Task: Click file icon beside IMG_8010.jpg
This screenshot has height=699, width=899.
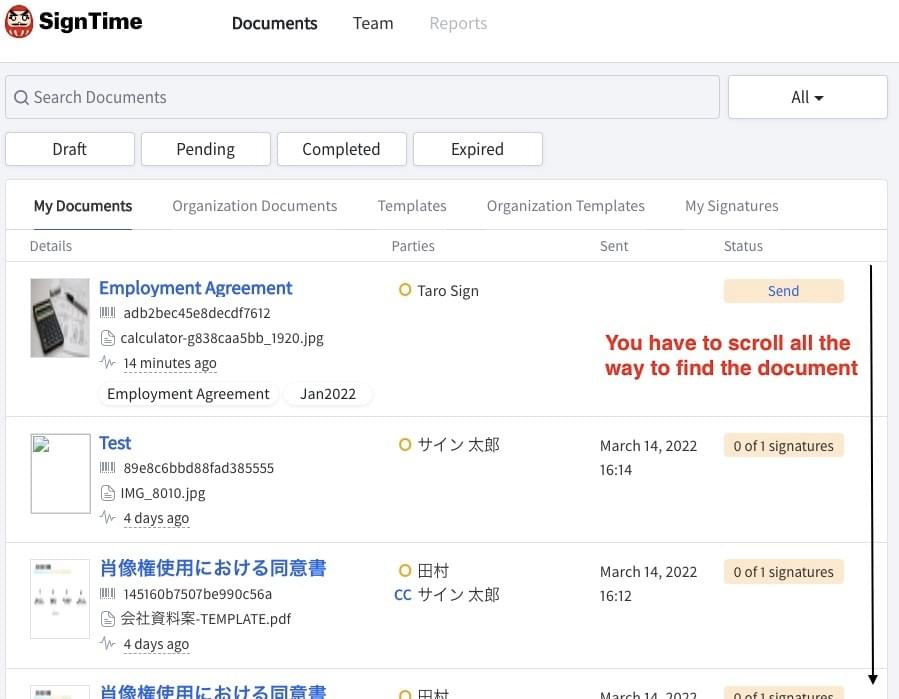Action: tap(108, 493)
